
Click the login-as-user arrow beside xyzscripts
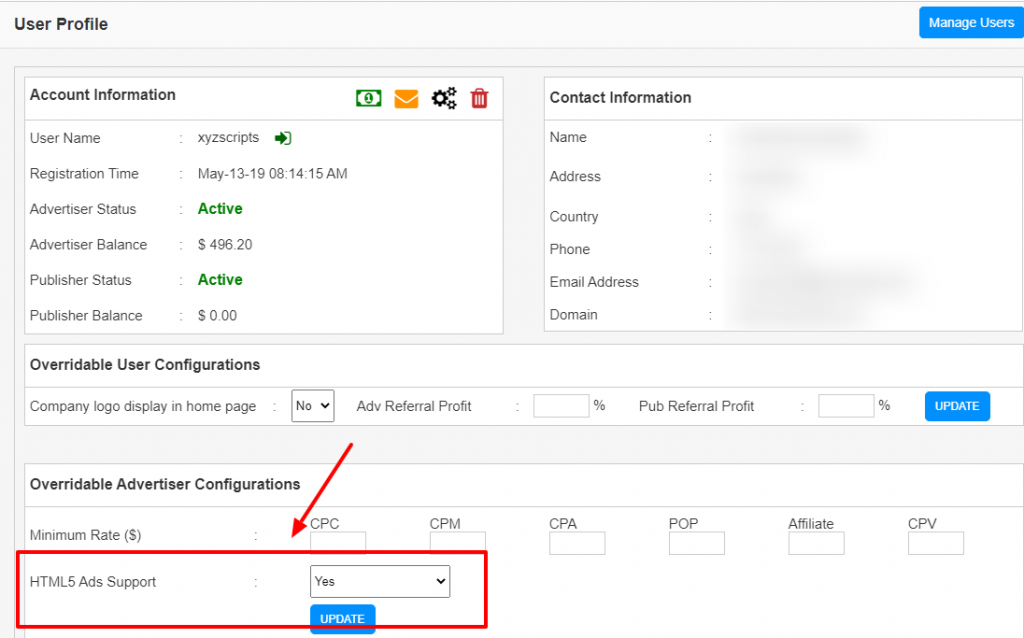[282, 137]
